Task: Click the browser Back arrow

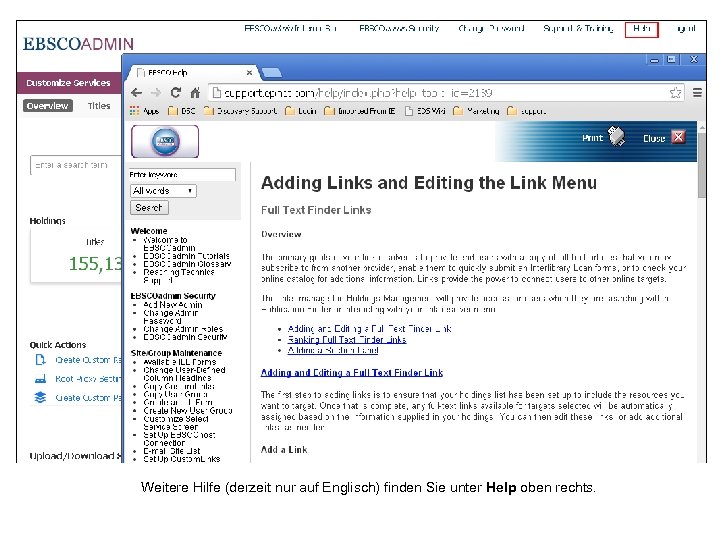Action: point(136,93)
